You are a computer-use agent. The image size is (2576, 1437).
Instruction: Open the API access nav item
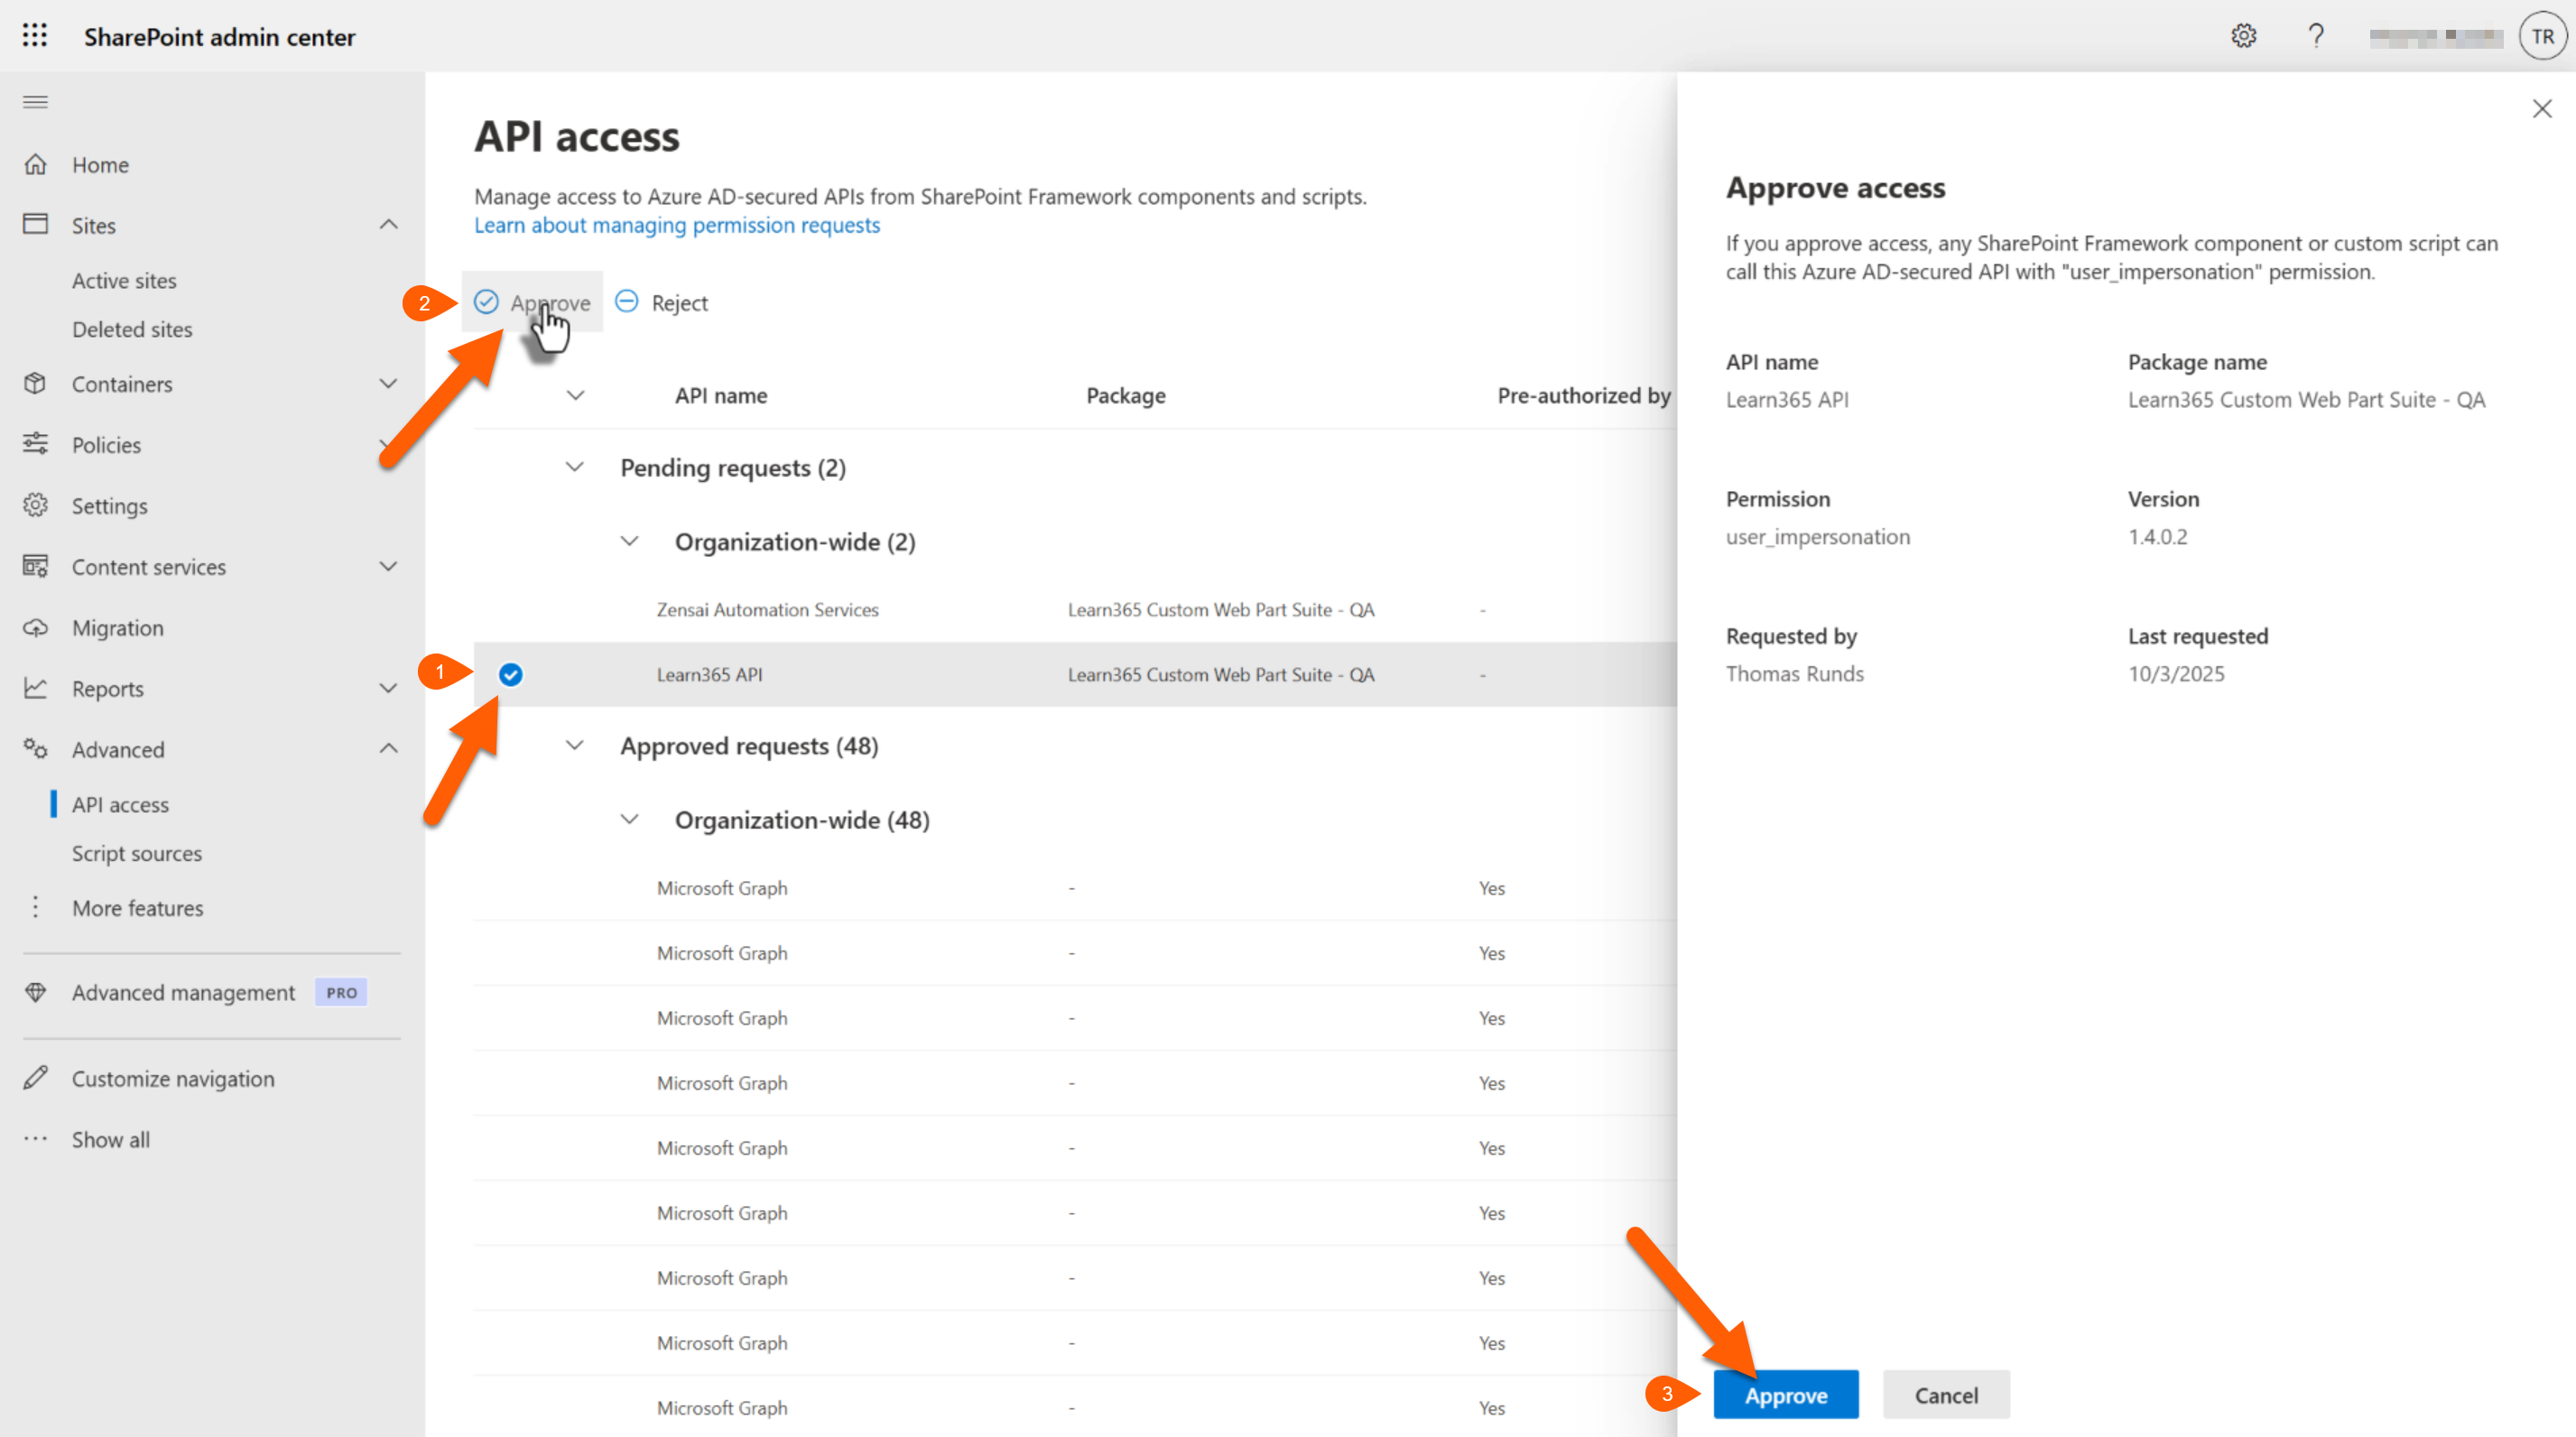click(120, 805)
